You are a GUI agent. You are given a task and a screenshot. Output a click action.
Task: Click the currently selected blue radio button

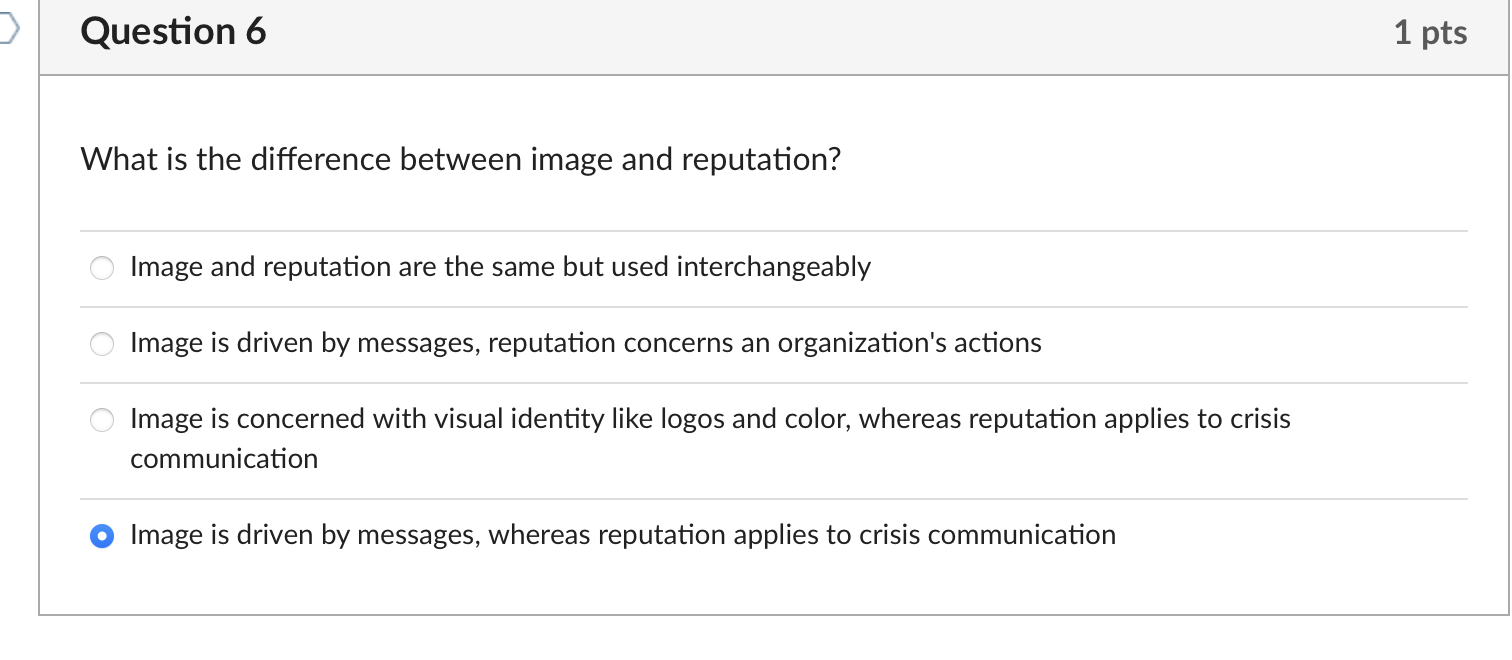(101, 536)
